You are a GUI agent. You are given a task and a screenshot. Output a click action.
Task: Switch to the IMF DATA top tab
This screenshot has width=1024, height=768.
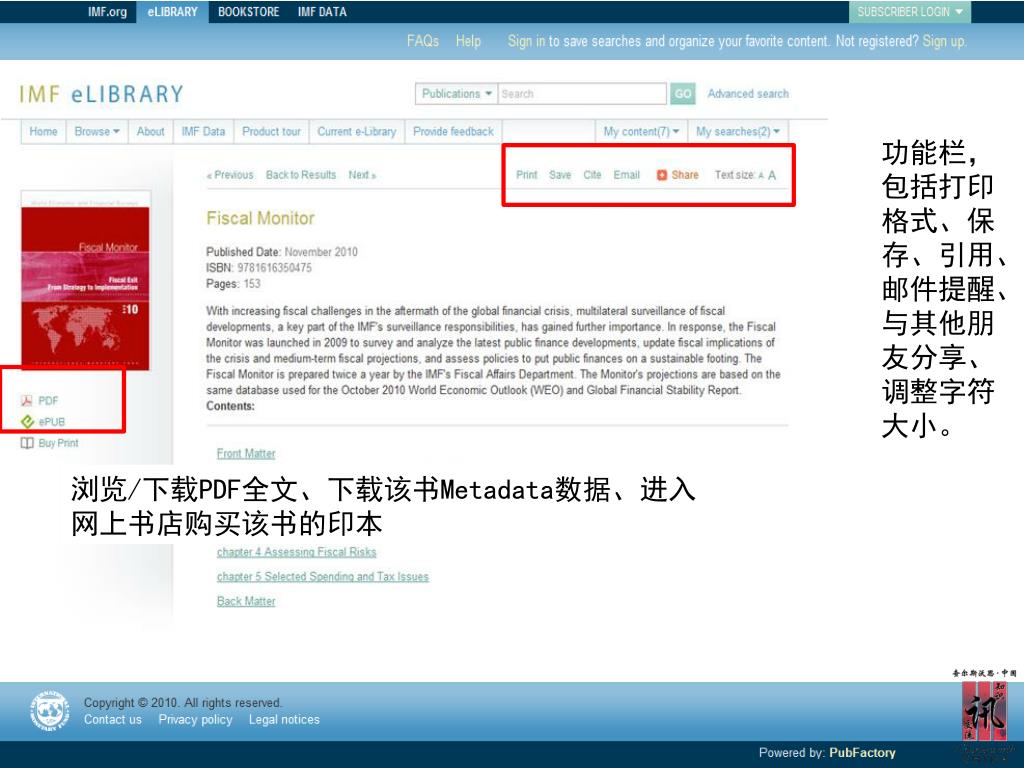pos(322,12)
